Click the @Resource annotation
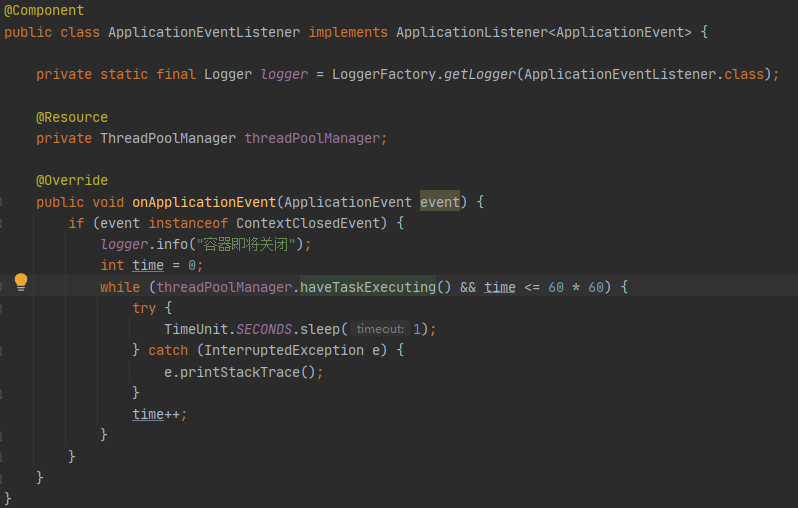 [72, 117]
